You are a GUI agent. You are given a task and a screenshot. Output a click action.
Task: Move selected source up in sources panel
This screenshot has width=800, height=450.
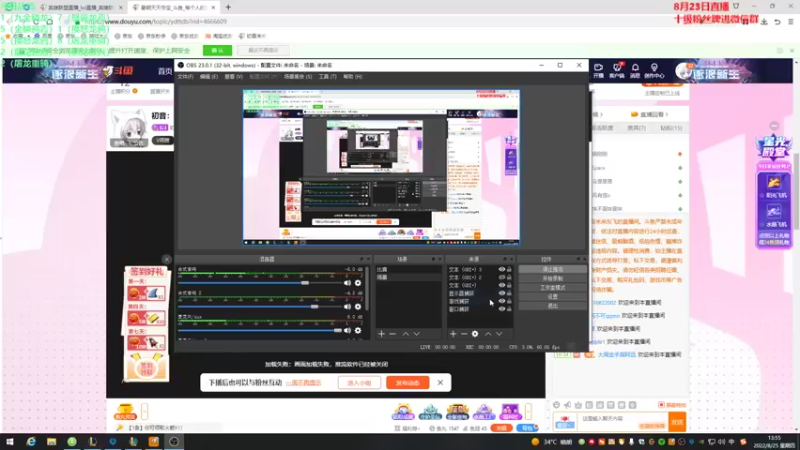[488, 334]
